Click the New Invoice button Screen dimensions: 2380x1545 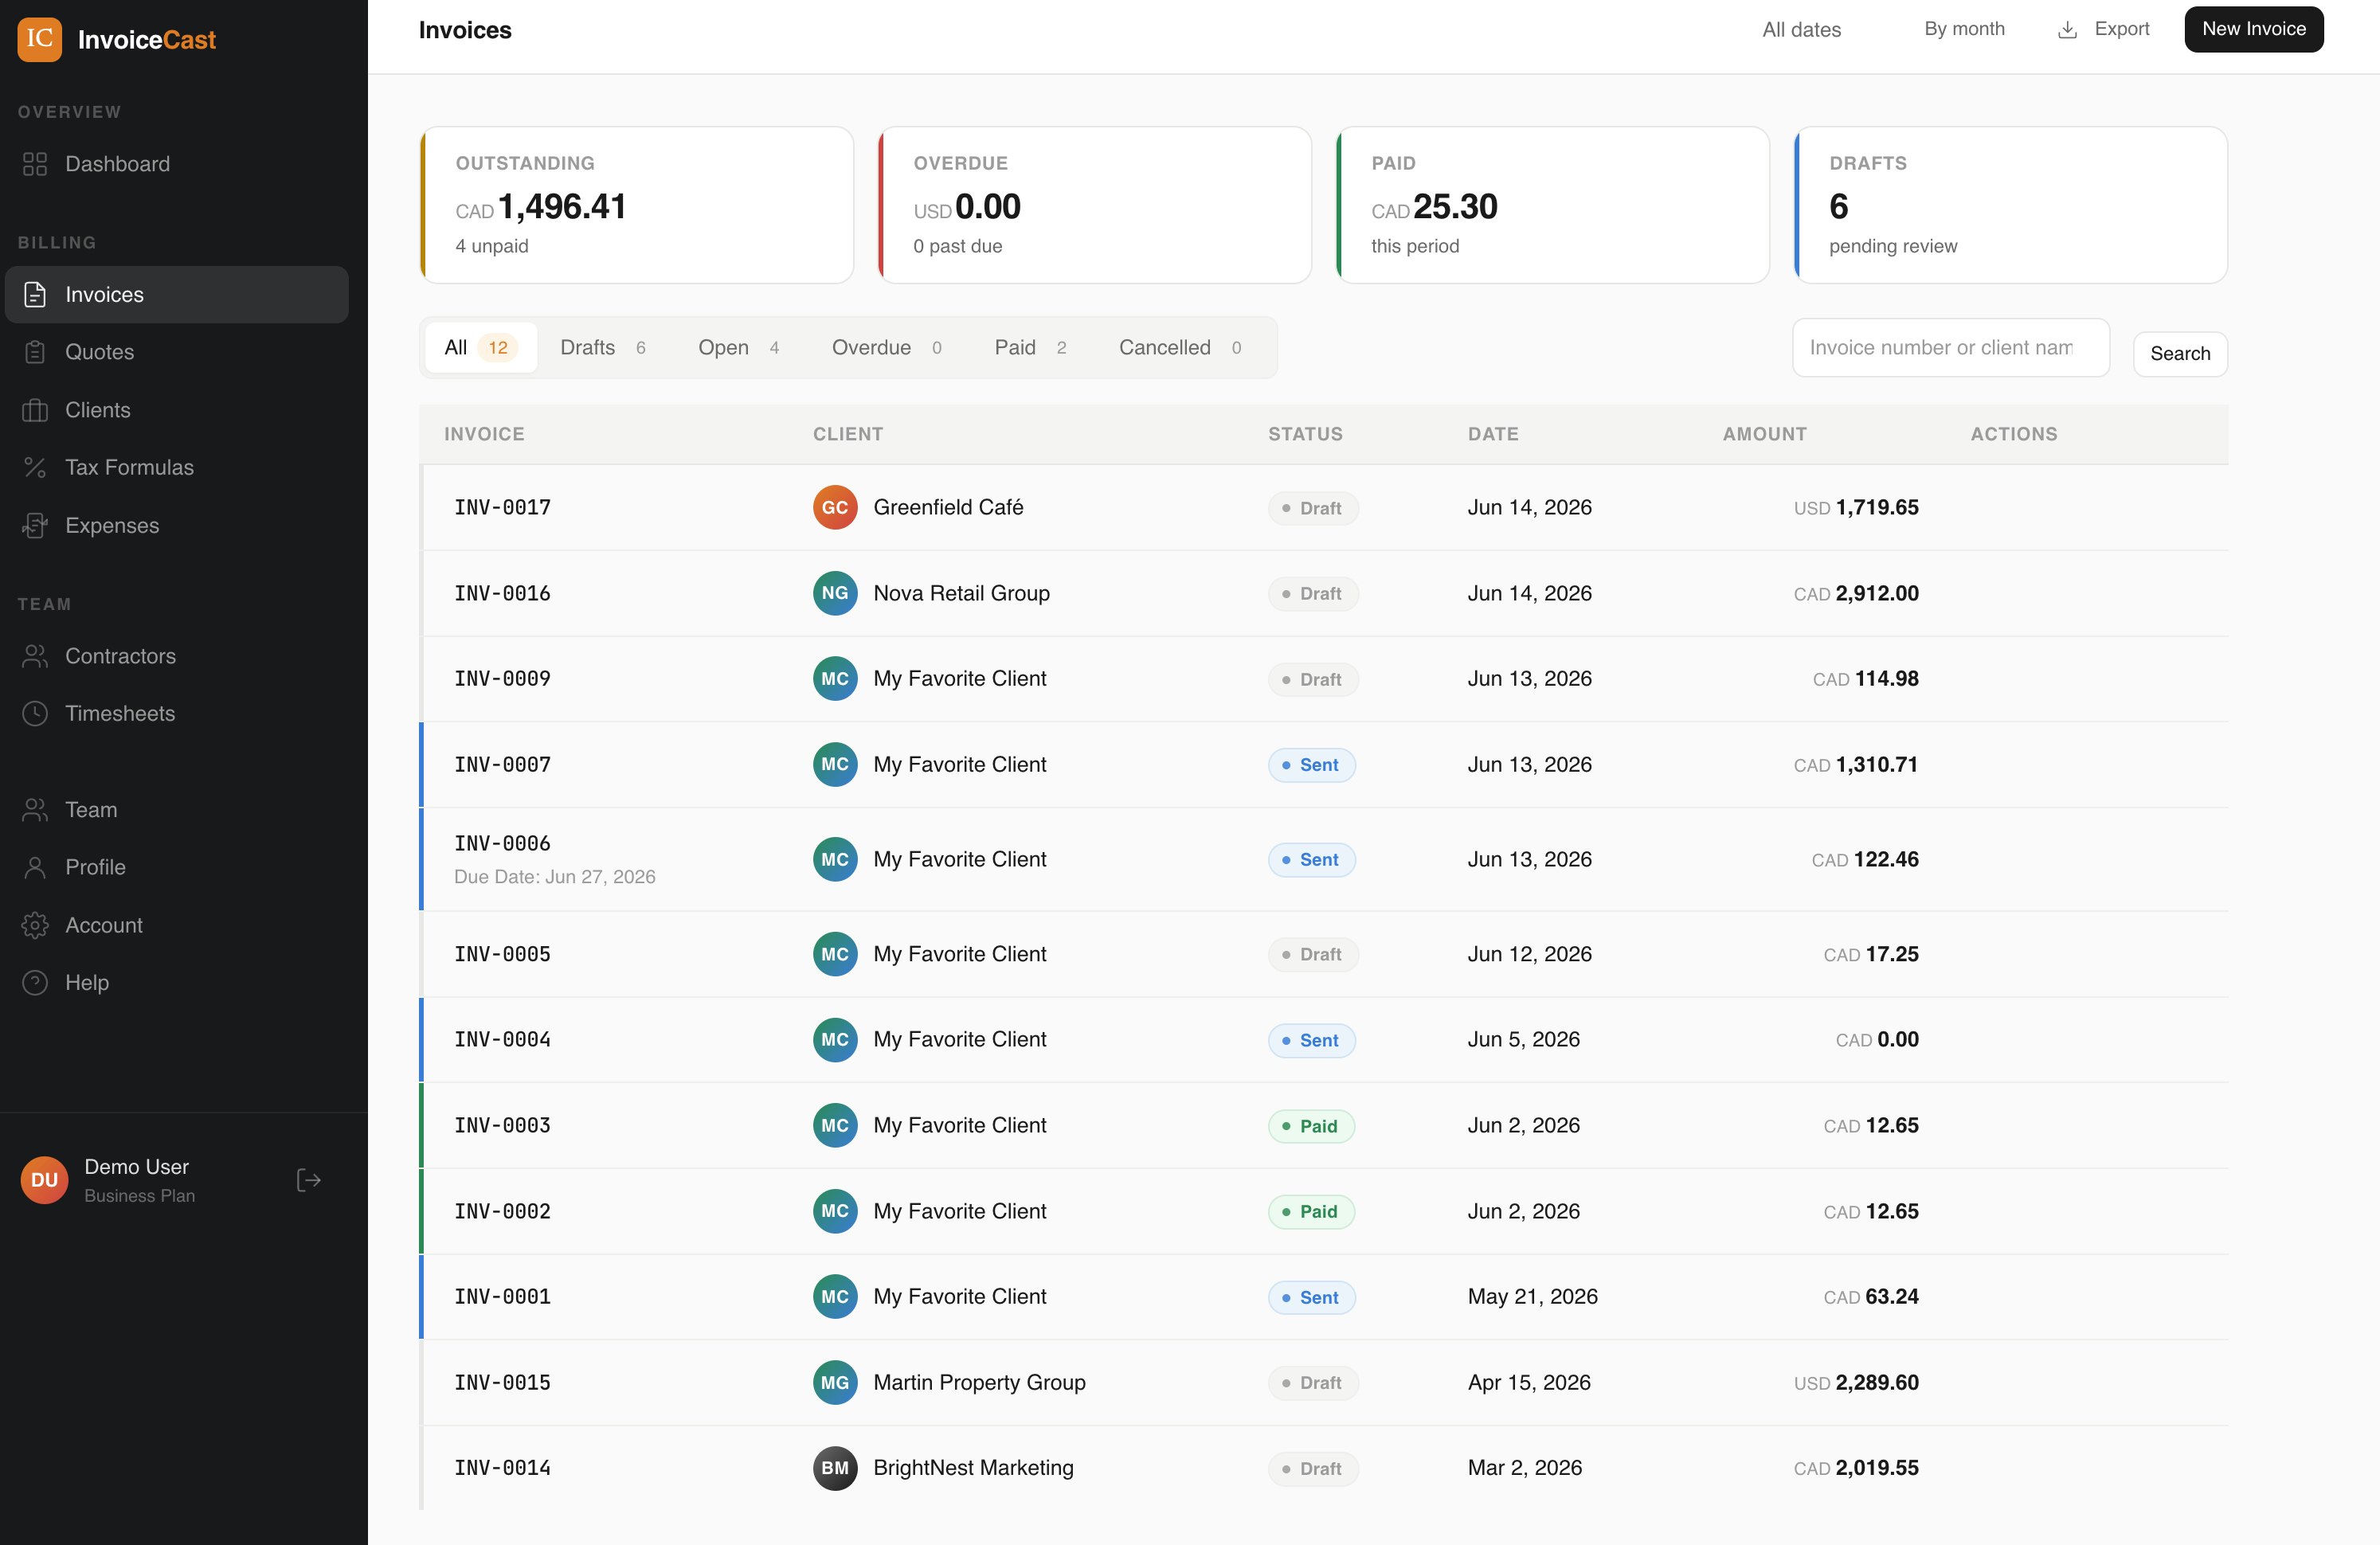[2253, 29]
